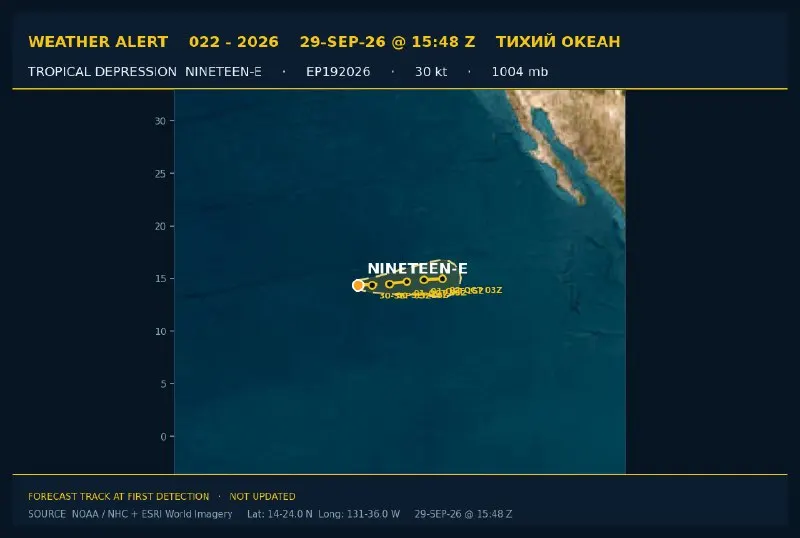Click the NOT UPDATED status text
Screen dimensions: 800x538
click(x=262, y=496)
